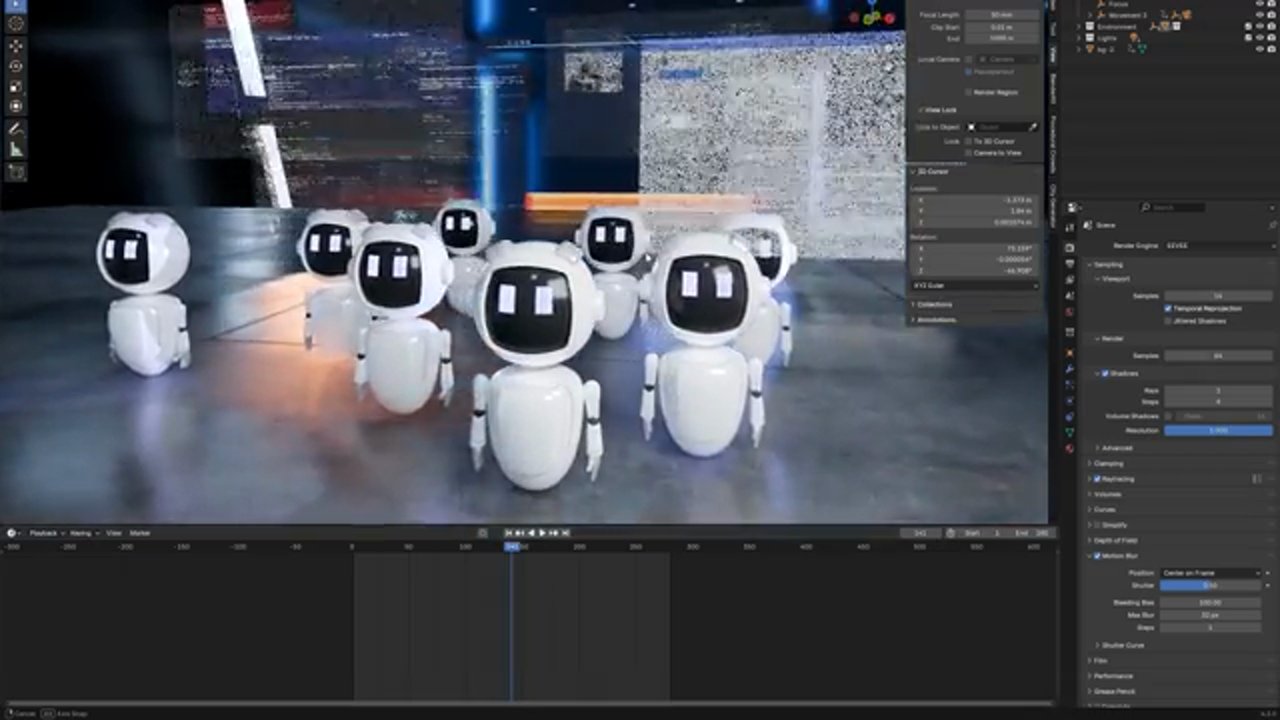Select the Measure tool
Screen dimensions: 1280x720
click(16, 149)
